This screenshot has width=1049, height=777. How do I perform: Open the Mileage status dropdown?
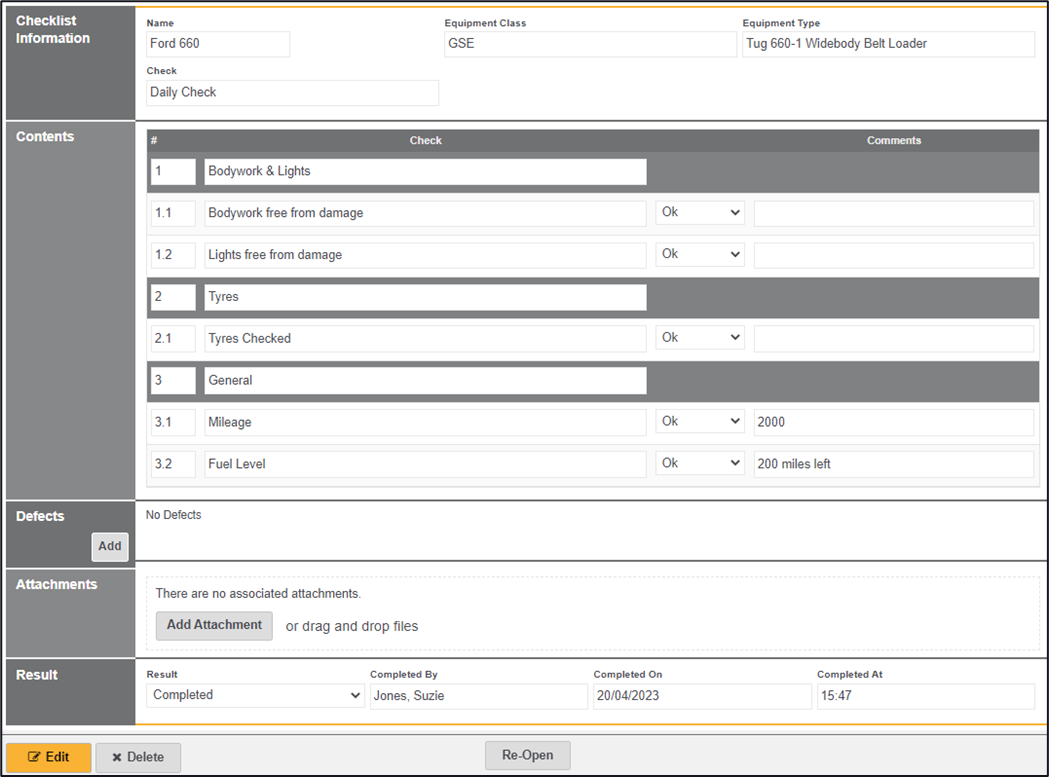pos(700,422)
